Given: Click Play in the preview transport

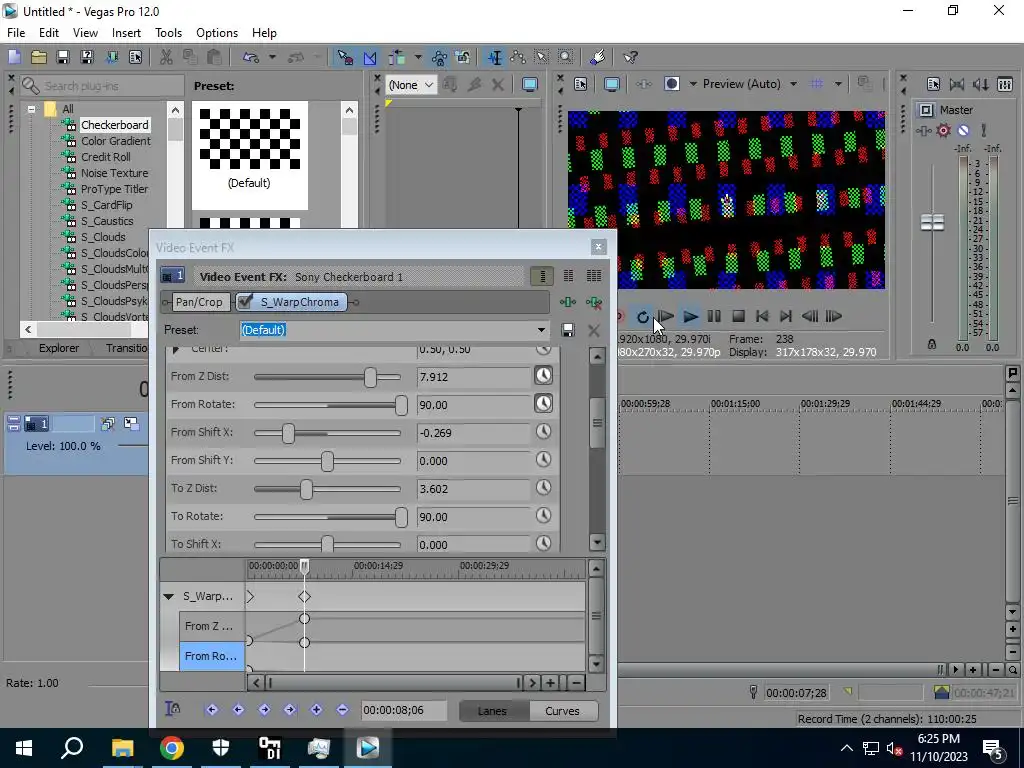Looking at the screenshot, I should 690,317.
